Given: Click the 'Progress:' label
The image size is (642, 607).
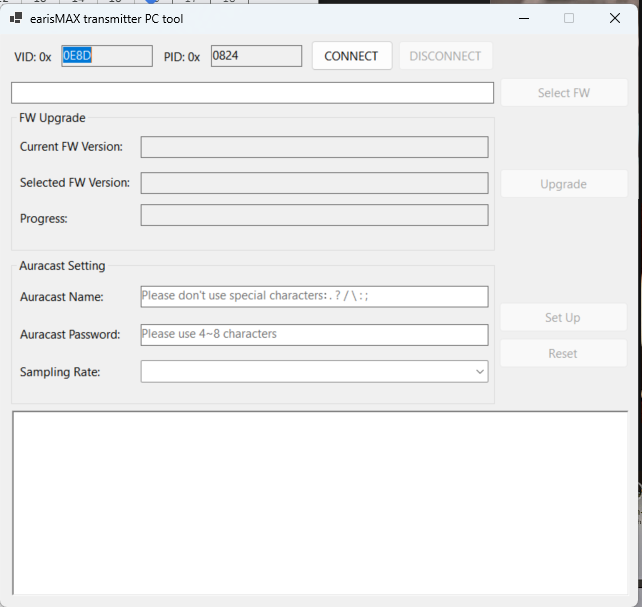Looking at the screenshot, I should 43,219.
